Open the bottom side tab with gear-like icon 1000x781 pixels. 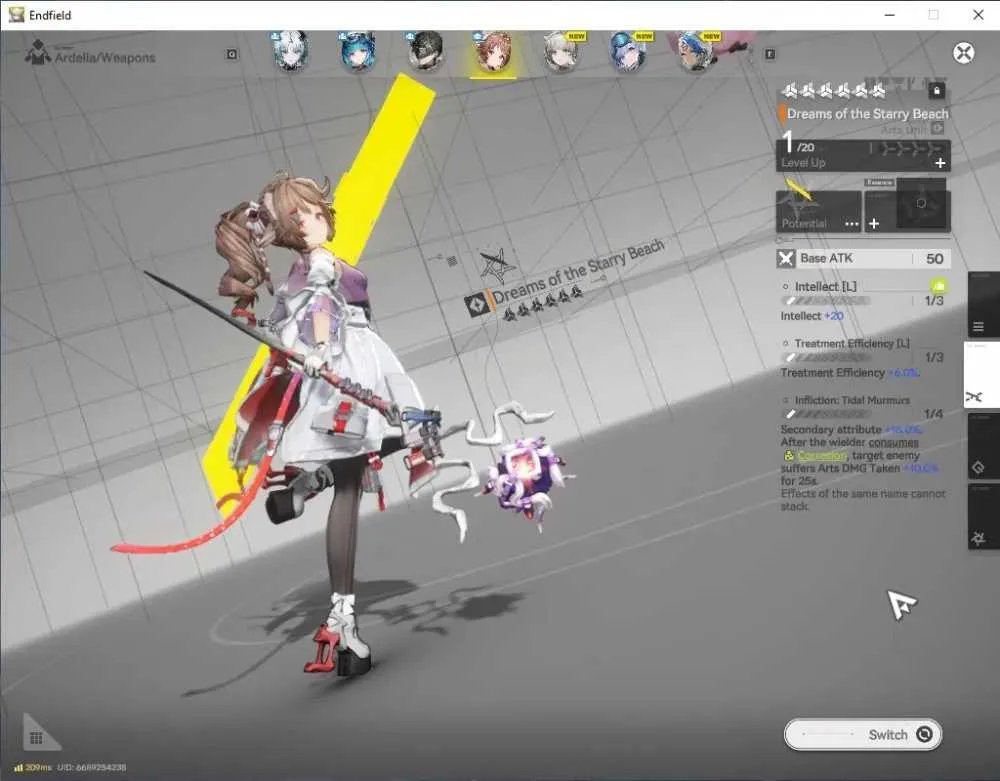pos(983,516)
